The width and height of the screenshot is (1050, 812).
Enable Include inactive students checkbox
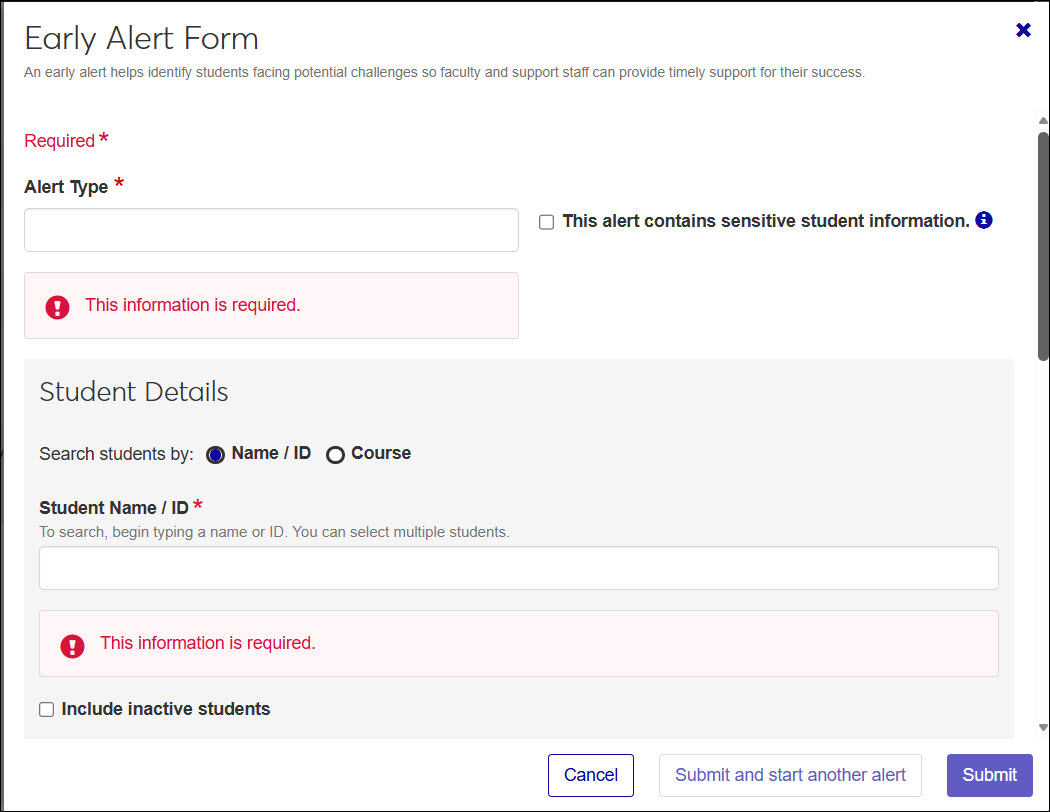pos(46,710)
